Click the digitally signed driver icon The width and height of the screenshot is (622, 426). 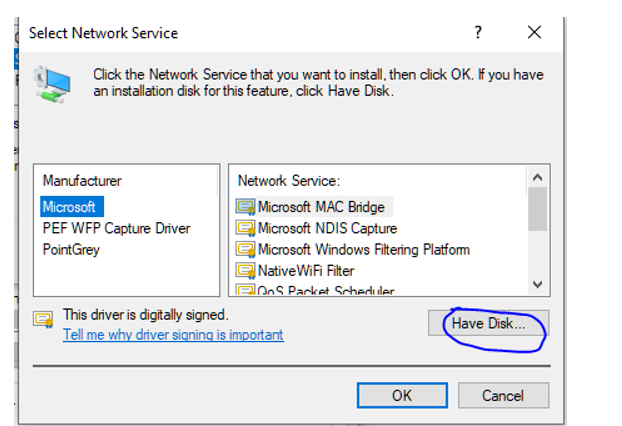point(43,319)
